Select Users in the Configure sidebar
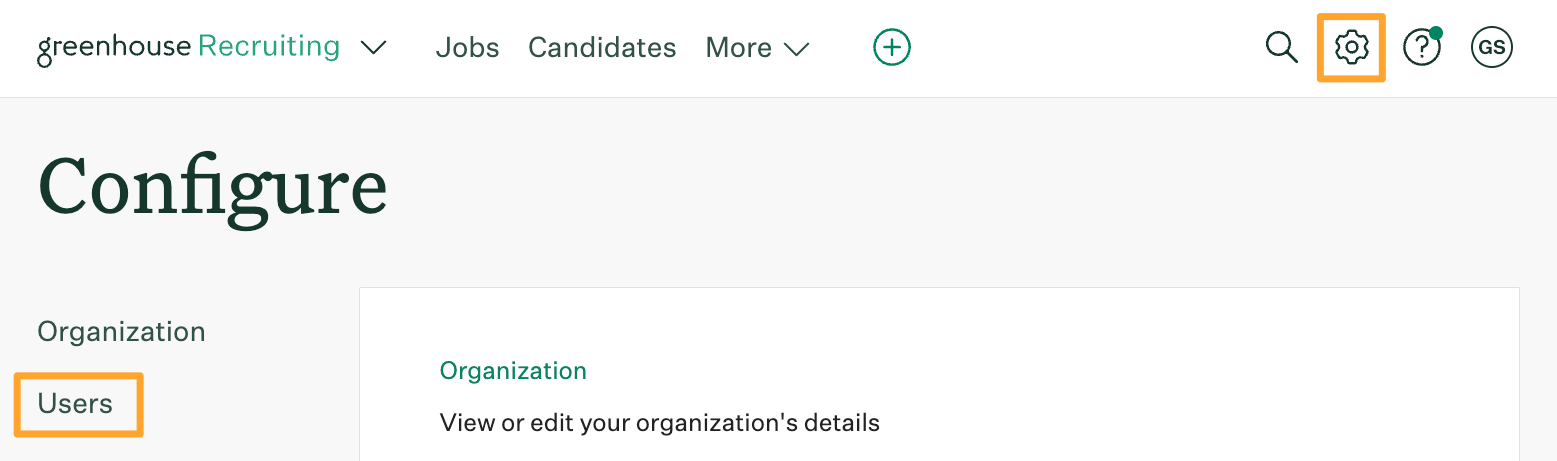1557x461 pixels. pyautogui.click(x=75, y=404)
